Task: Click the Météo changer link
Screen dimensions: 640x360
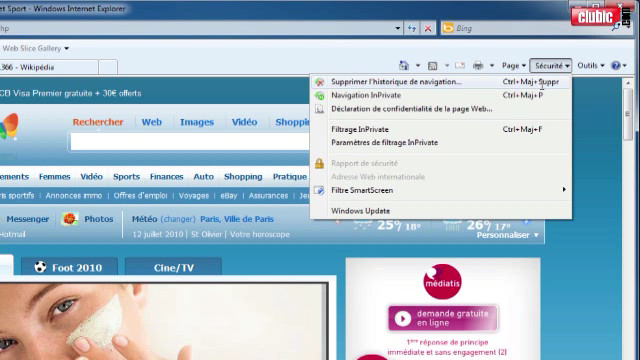Action: click(x=178, y=219)
